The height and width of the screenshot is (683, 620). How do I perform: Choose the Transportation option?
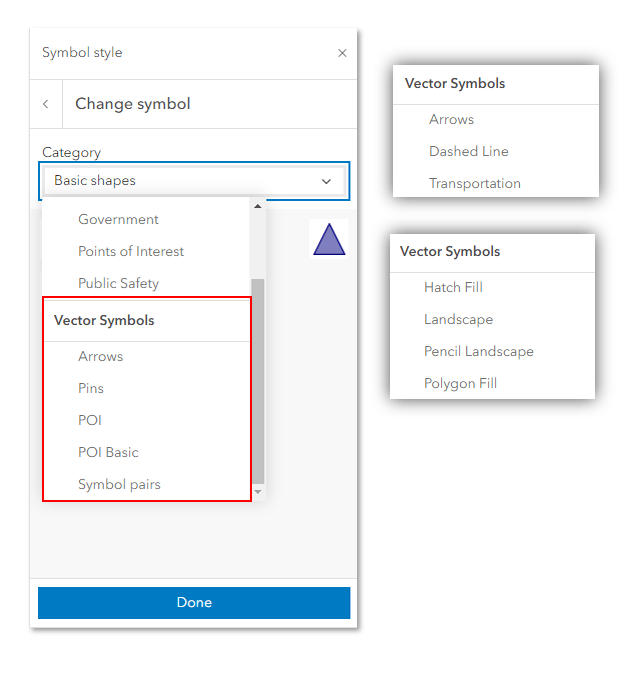coord(474,183)
